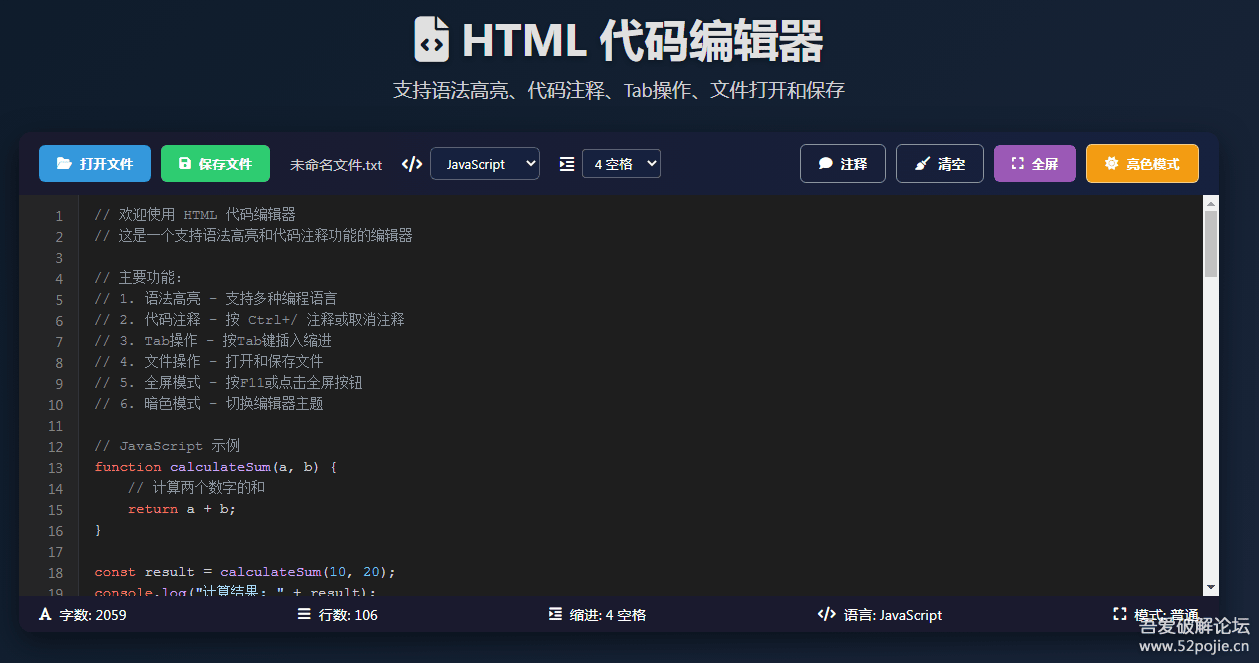The height and width of the screenshot is (663, 1259).
Task: Click line number 1 in the gutter
Action: click(59, 216)
